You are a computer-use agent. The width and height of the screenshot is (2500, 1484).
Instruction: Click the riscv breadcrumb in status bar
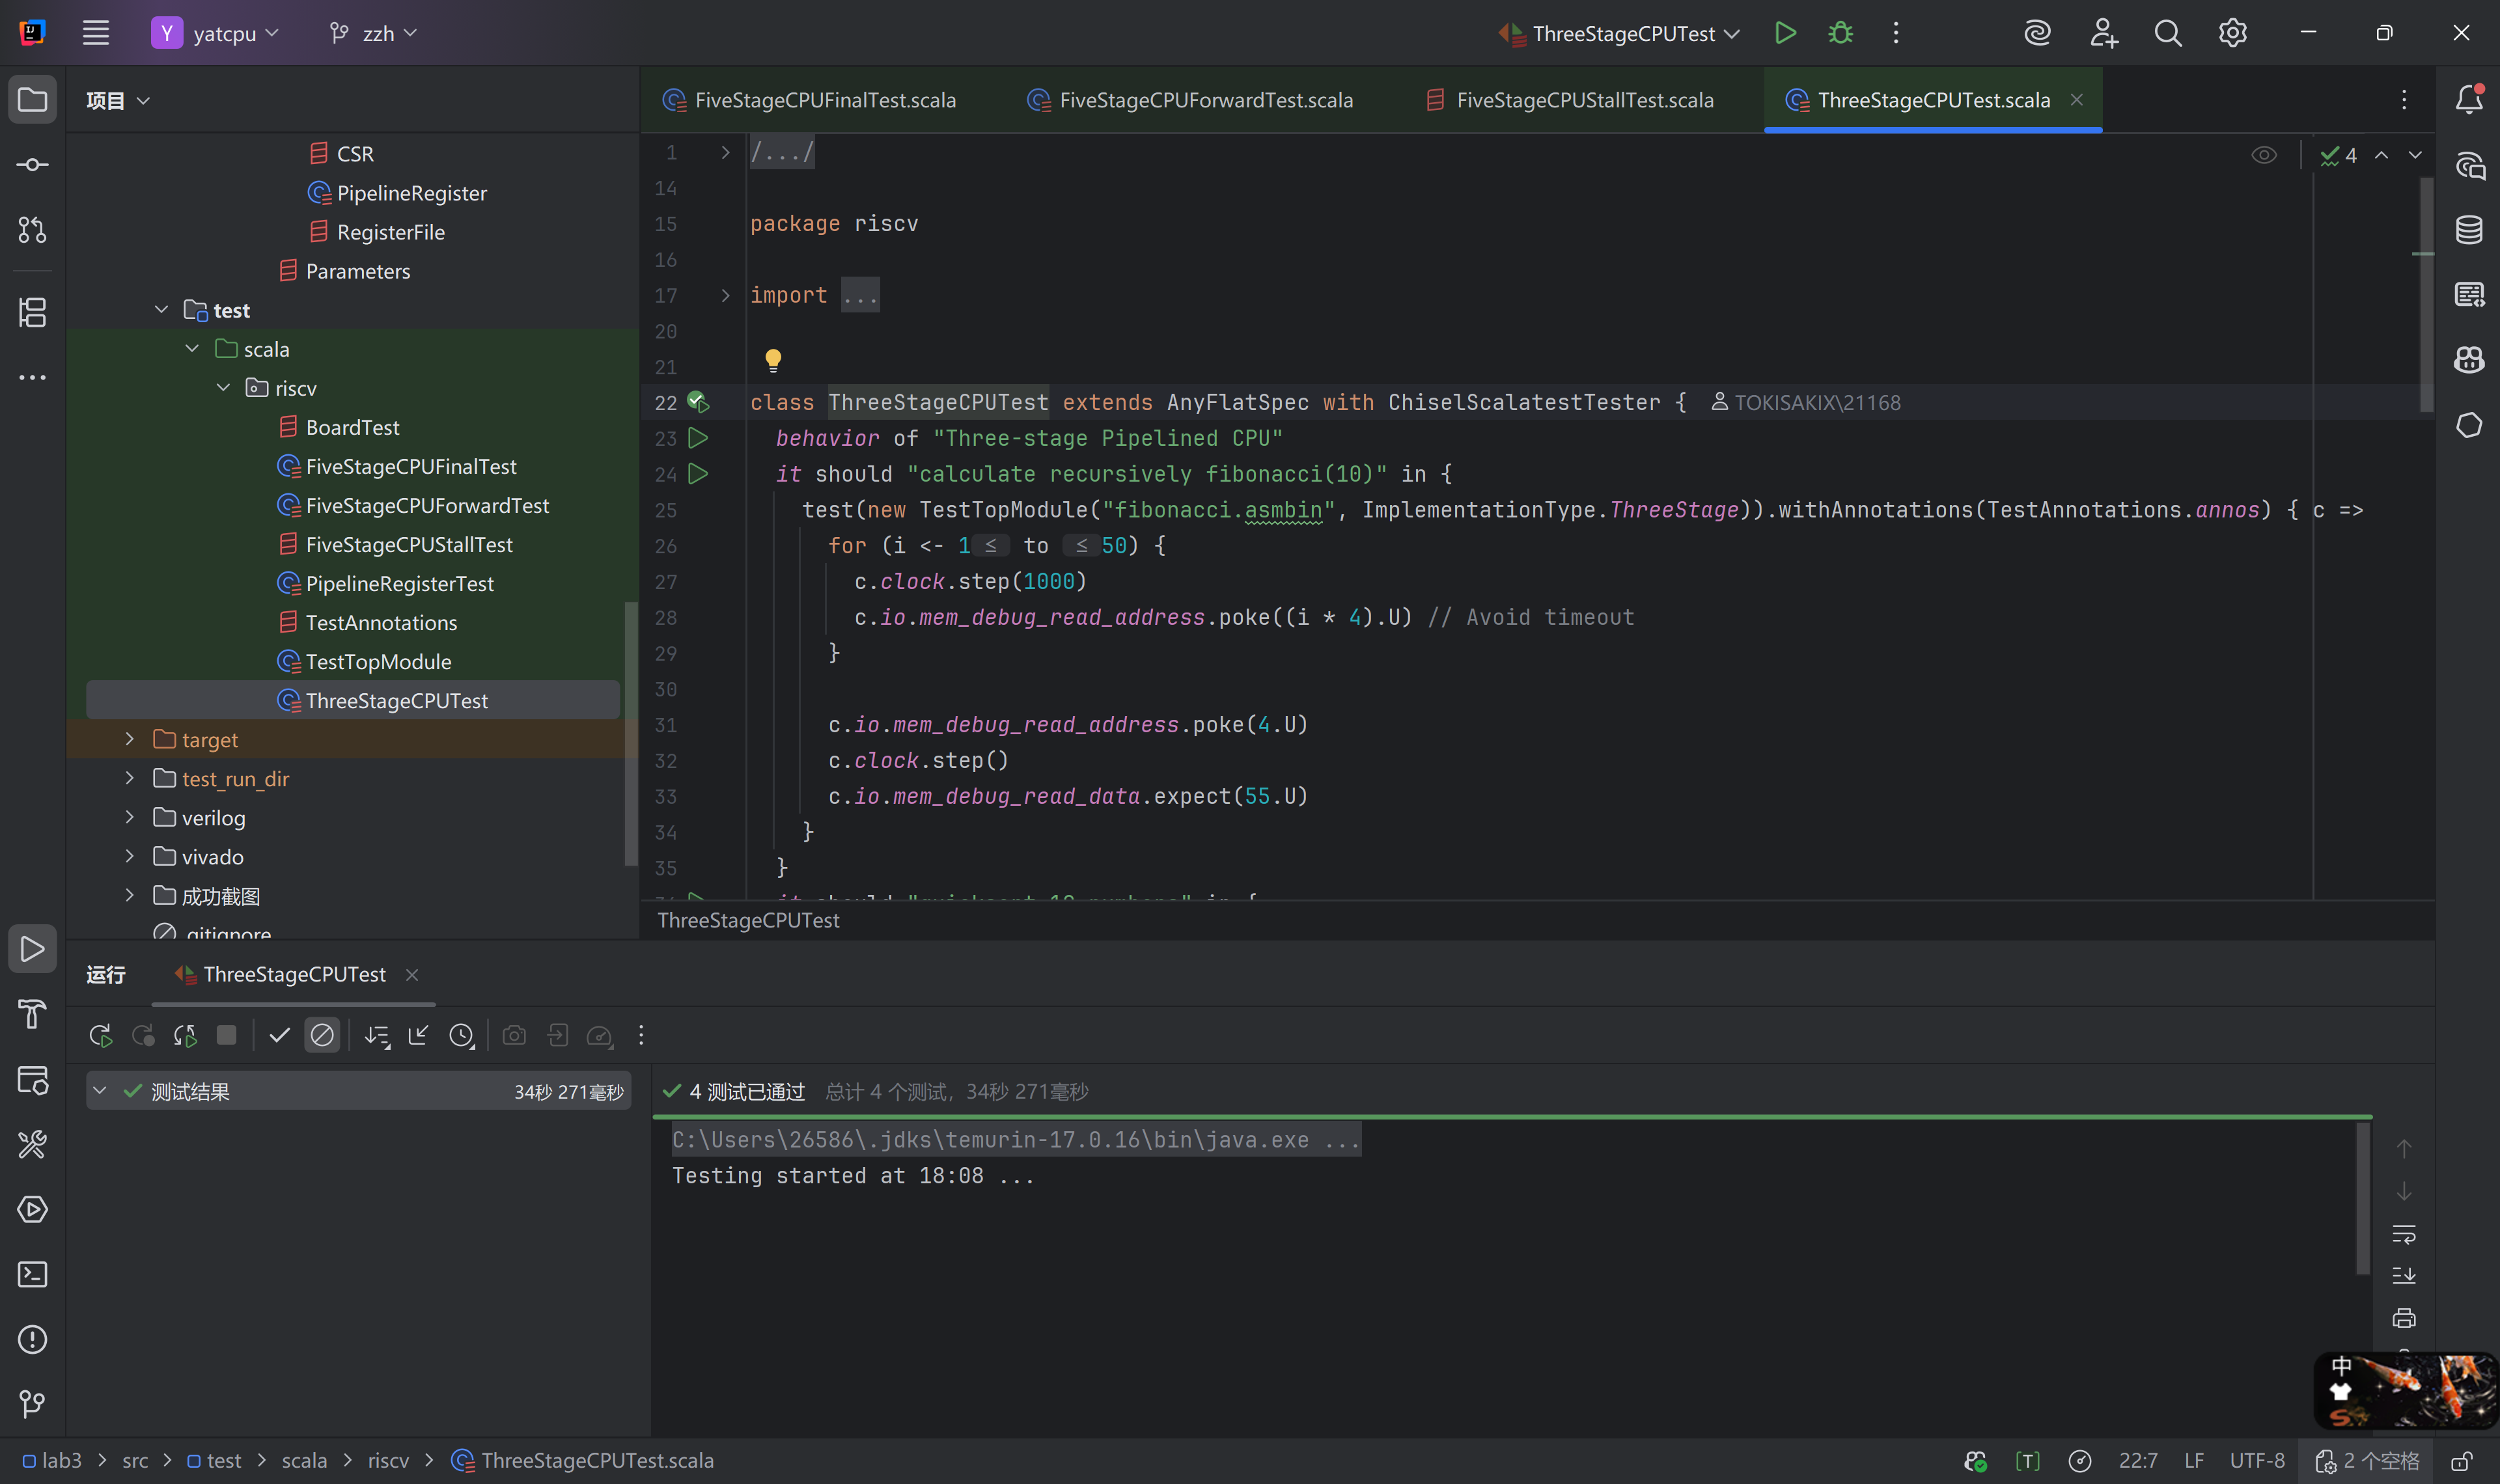[x=388, y=1460]
